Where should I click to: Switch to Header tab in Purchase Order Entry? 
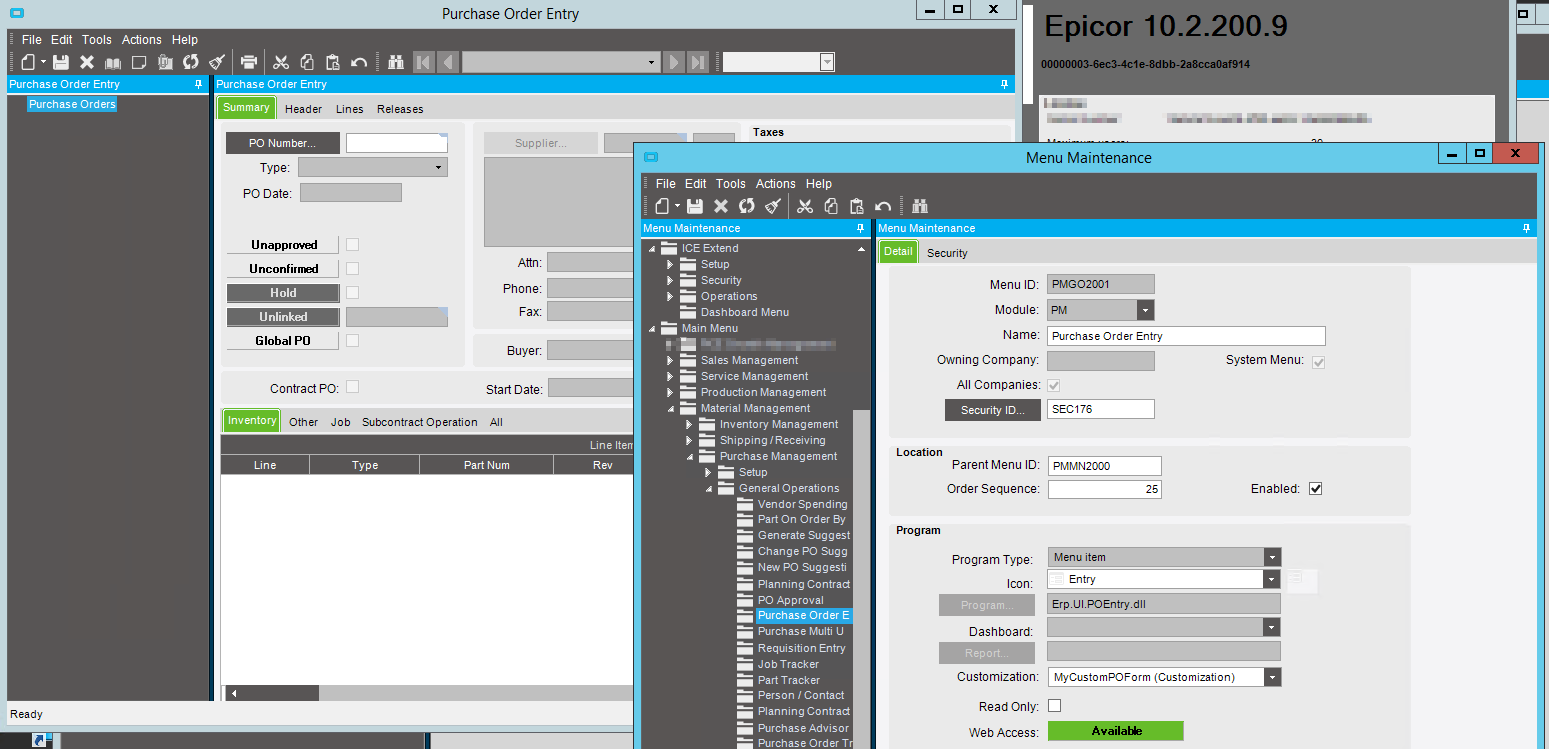[303, 109]
